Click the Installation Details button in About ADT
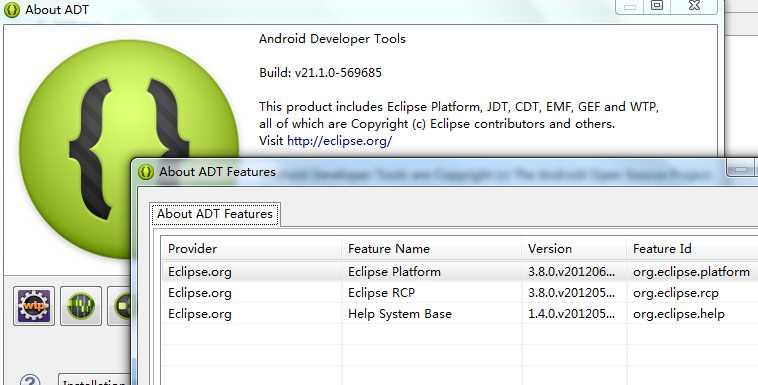The height and width of the screenshot is (385, 758). 95,380
